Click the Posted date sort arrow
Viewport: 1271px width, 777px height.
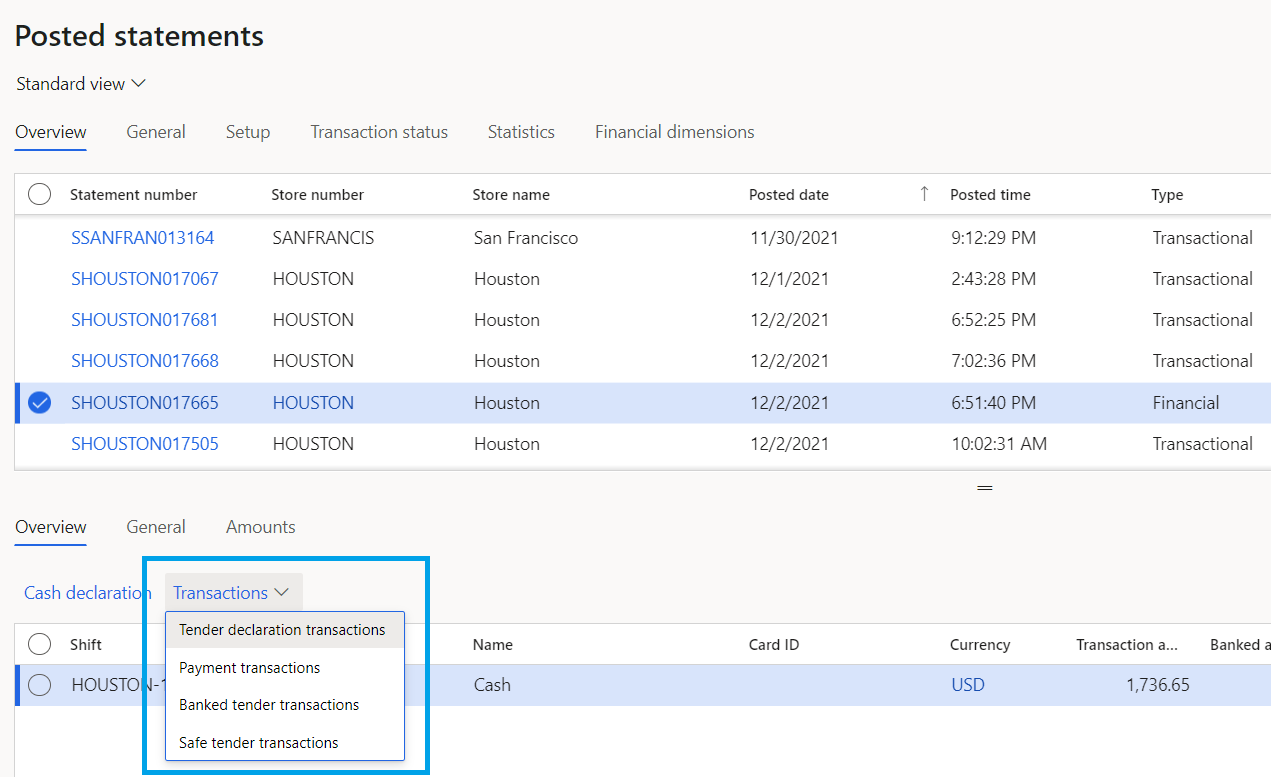[x=924, y=194]
